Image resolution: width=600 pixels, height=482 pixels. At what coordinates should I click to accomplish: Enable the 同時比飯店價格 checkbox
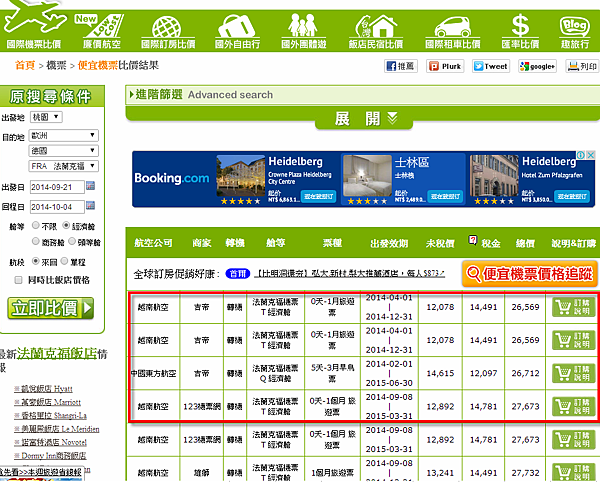coord(18,280)
